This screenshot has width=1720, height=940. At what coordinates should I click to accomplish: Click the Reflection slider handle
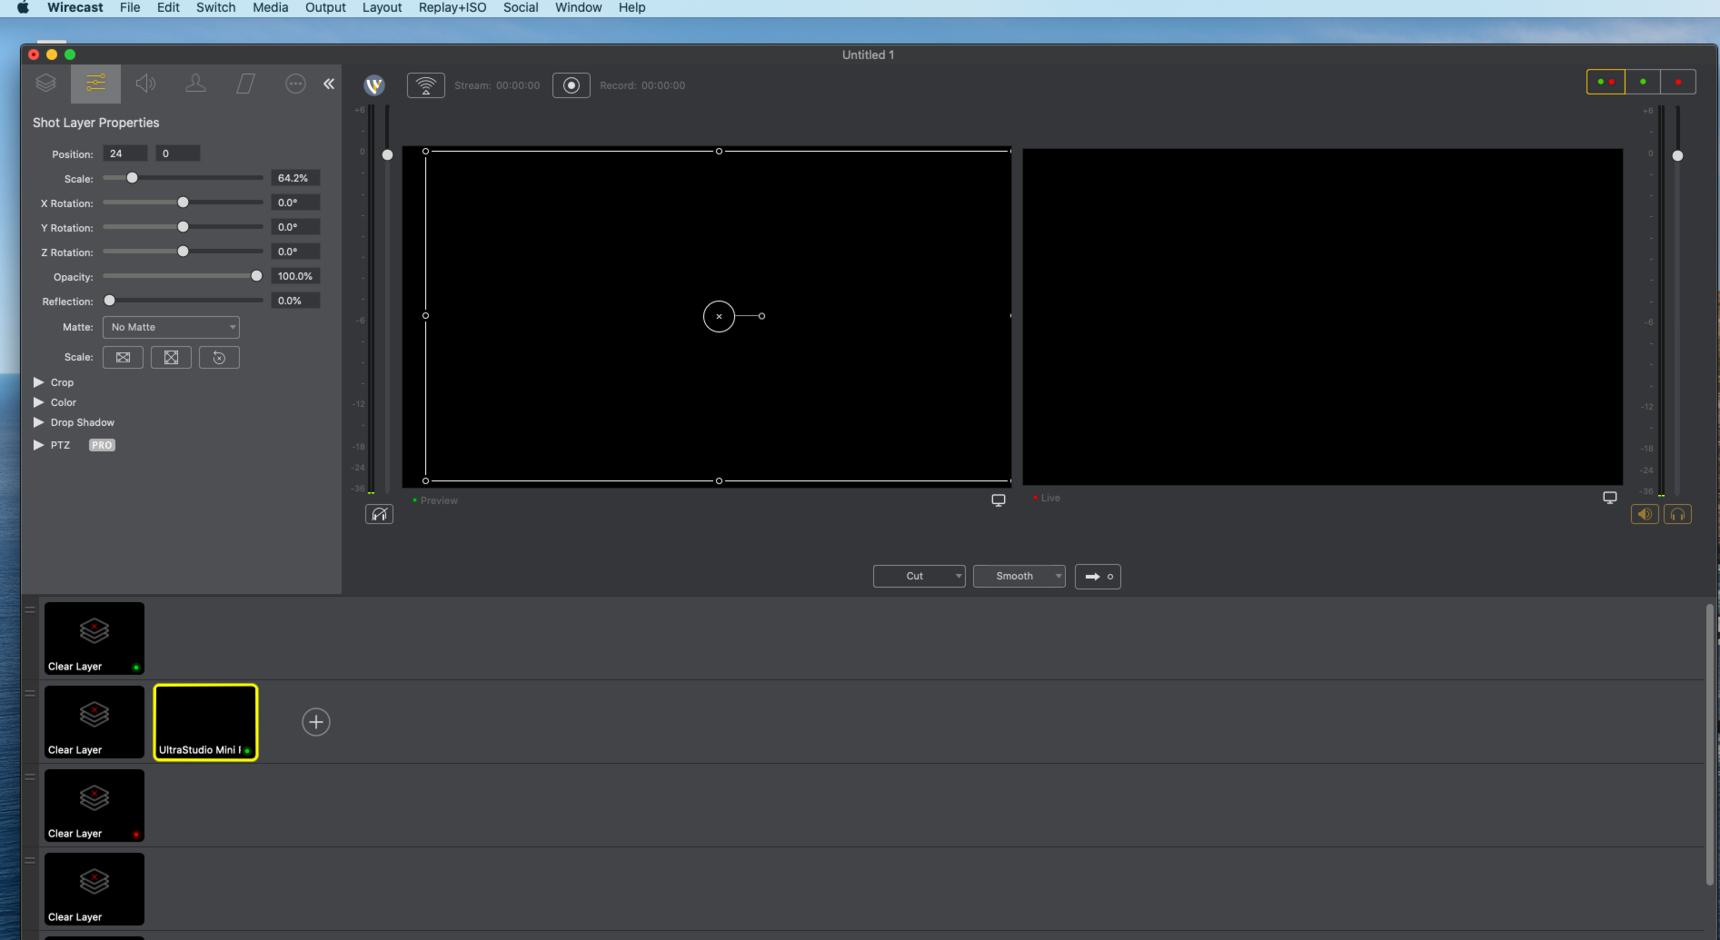(x=110, y=300)
